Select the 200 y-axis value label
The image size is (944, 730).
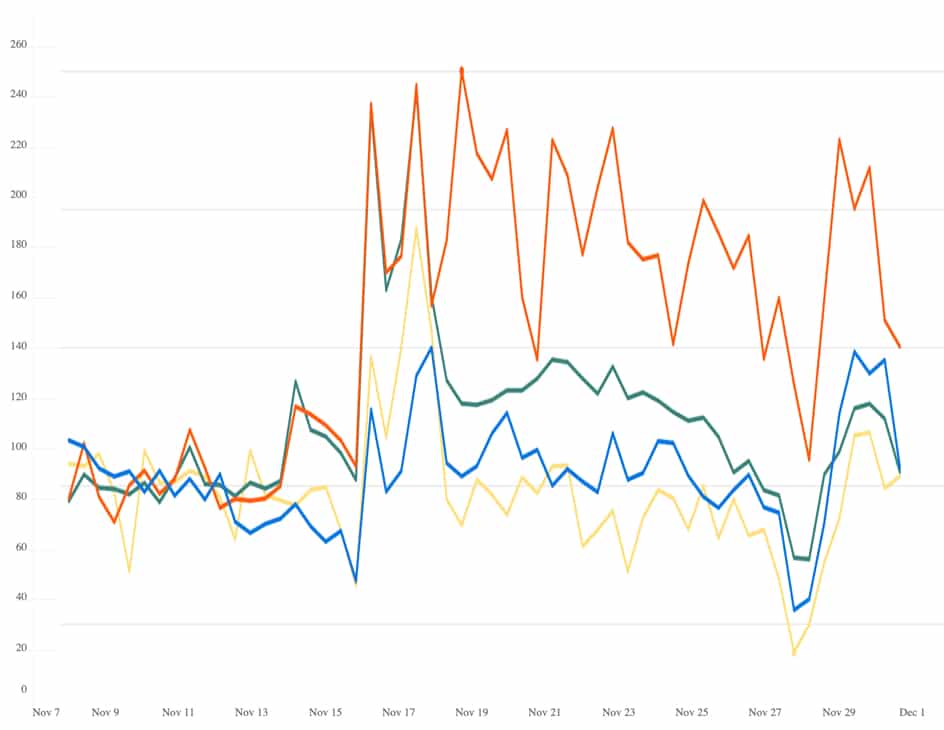click(x=18, y=197)
